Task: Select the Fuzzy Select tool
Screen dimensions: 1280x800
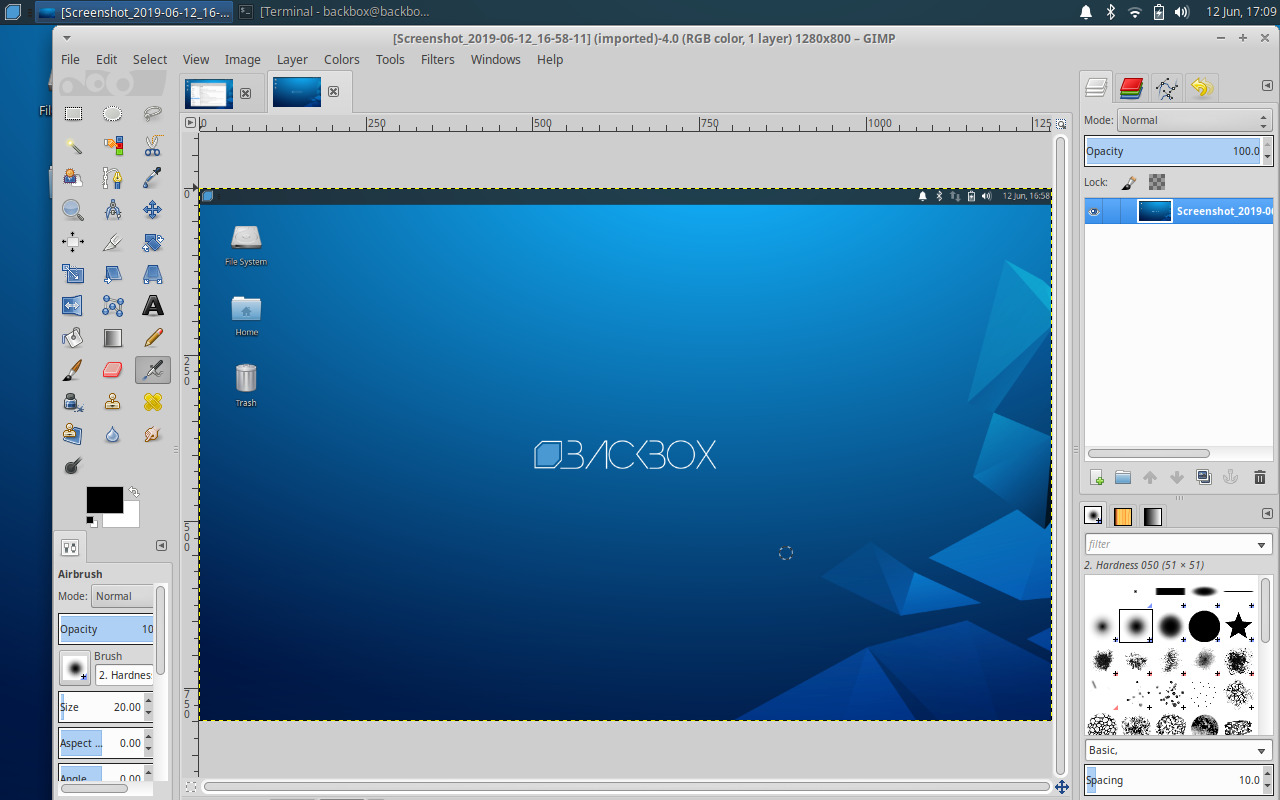Action: (x=73, y=146)
